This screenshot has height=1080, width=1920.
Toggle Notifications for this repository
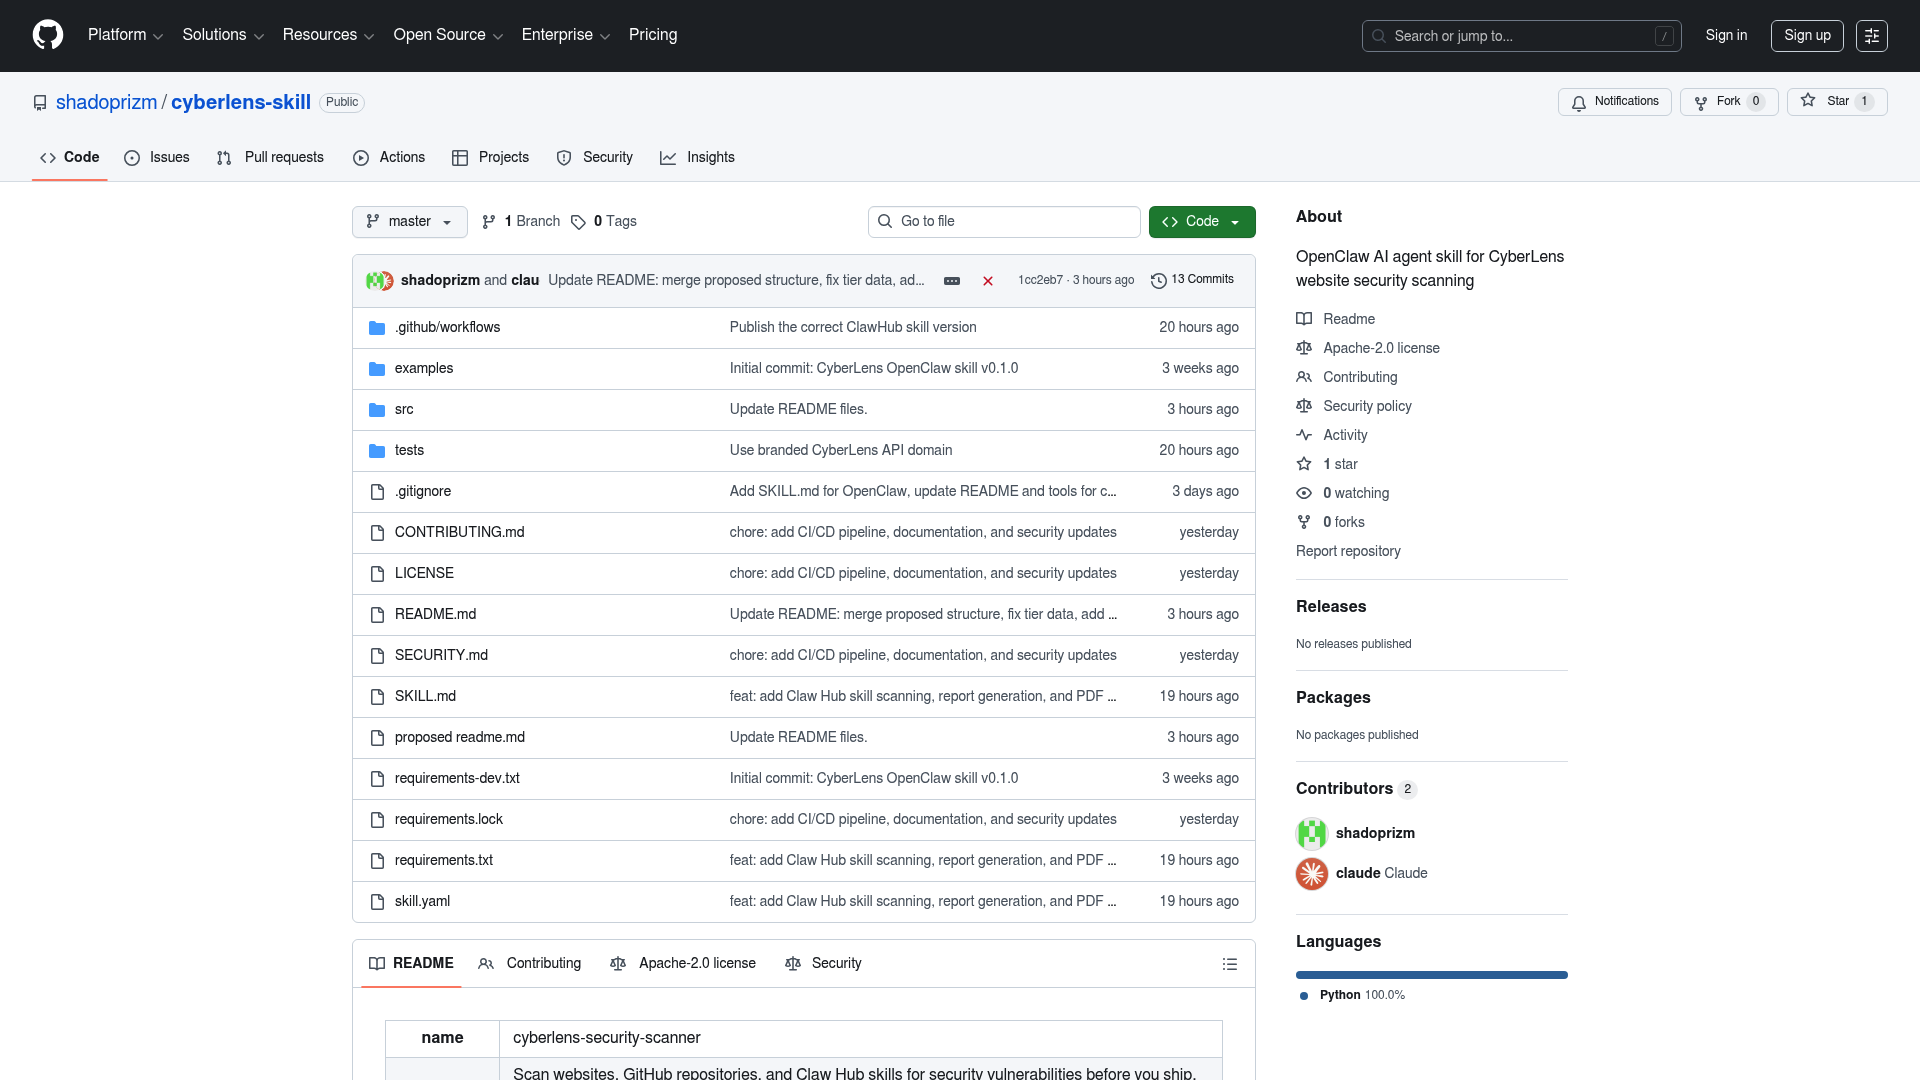1614,102
